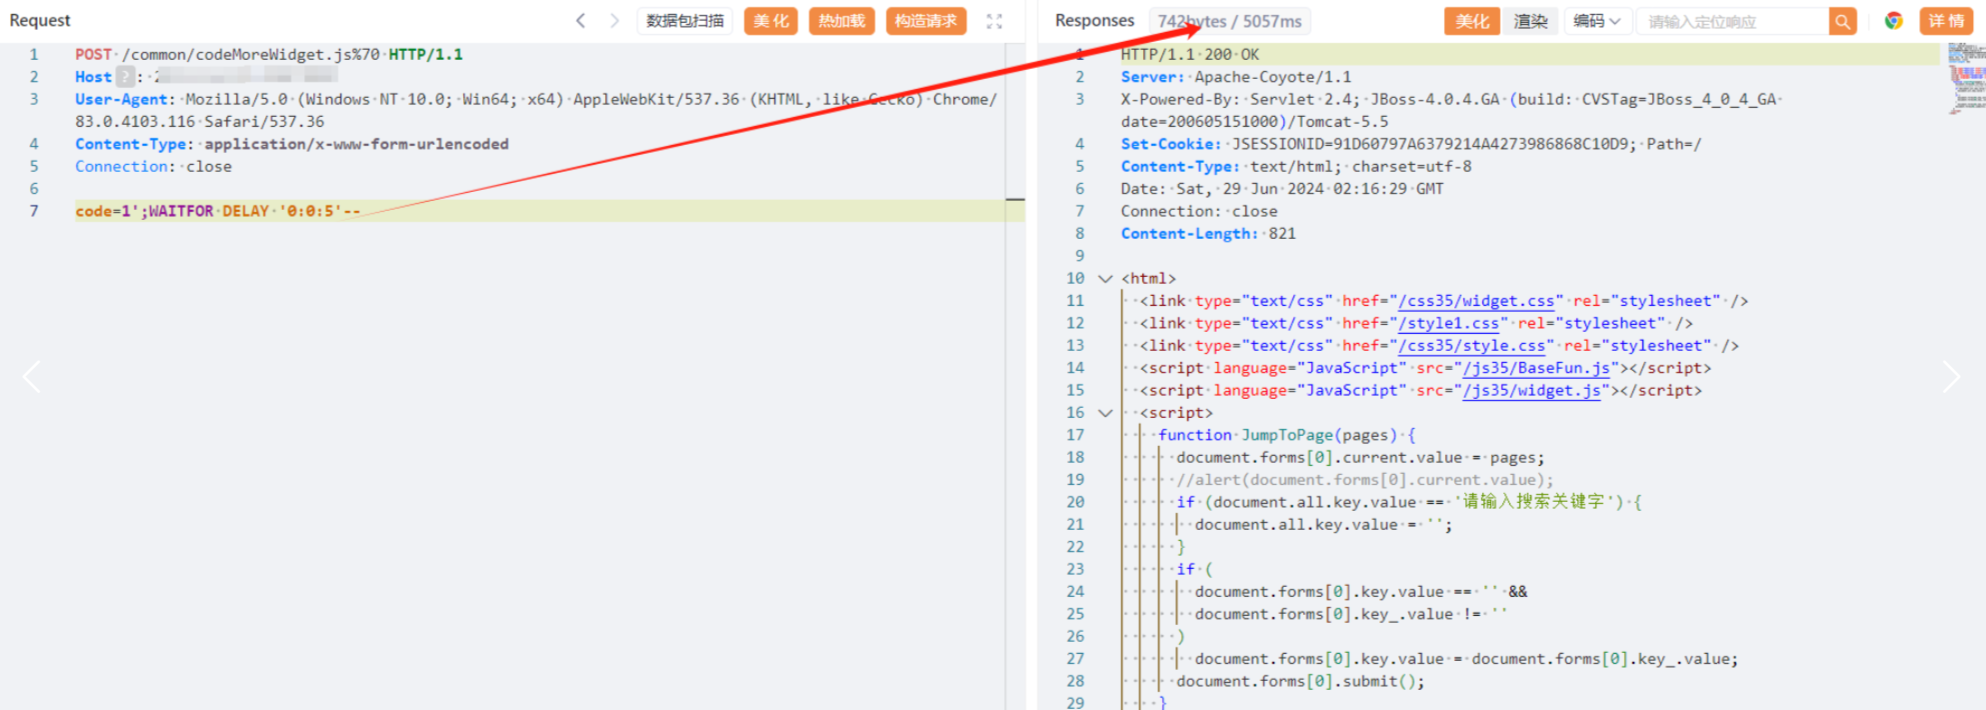The width and height of the screenshot is (1986, 710).
Task: Click the 详情 details button
Action: coord(1946,21)
